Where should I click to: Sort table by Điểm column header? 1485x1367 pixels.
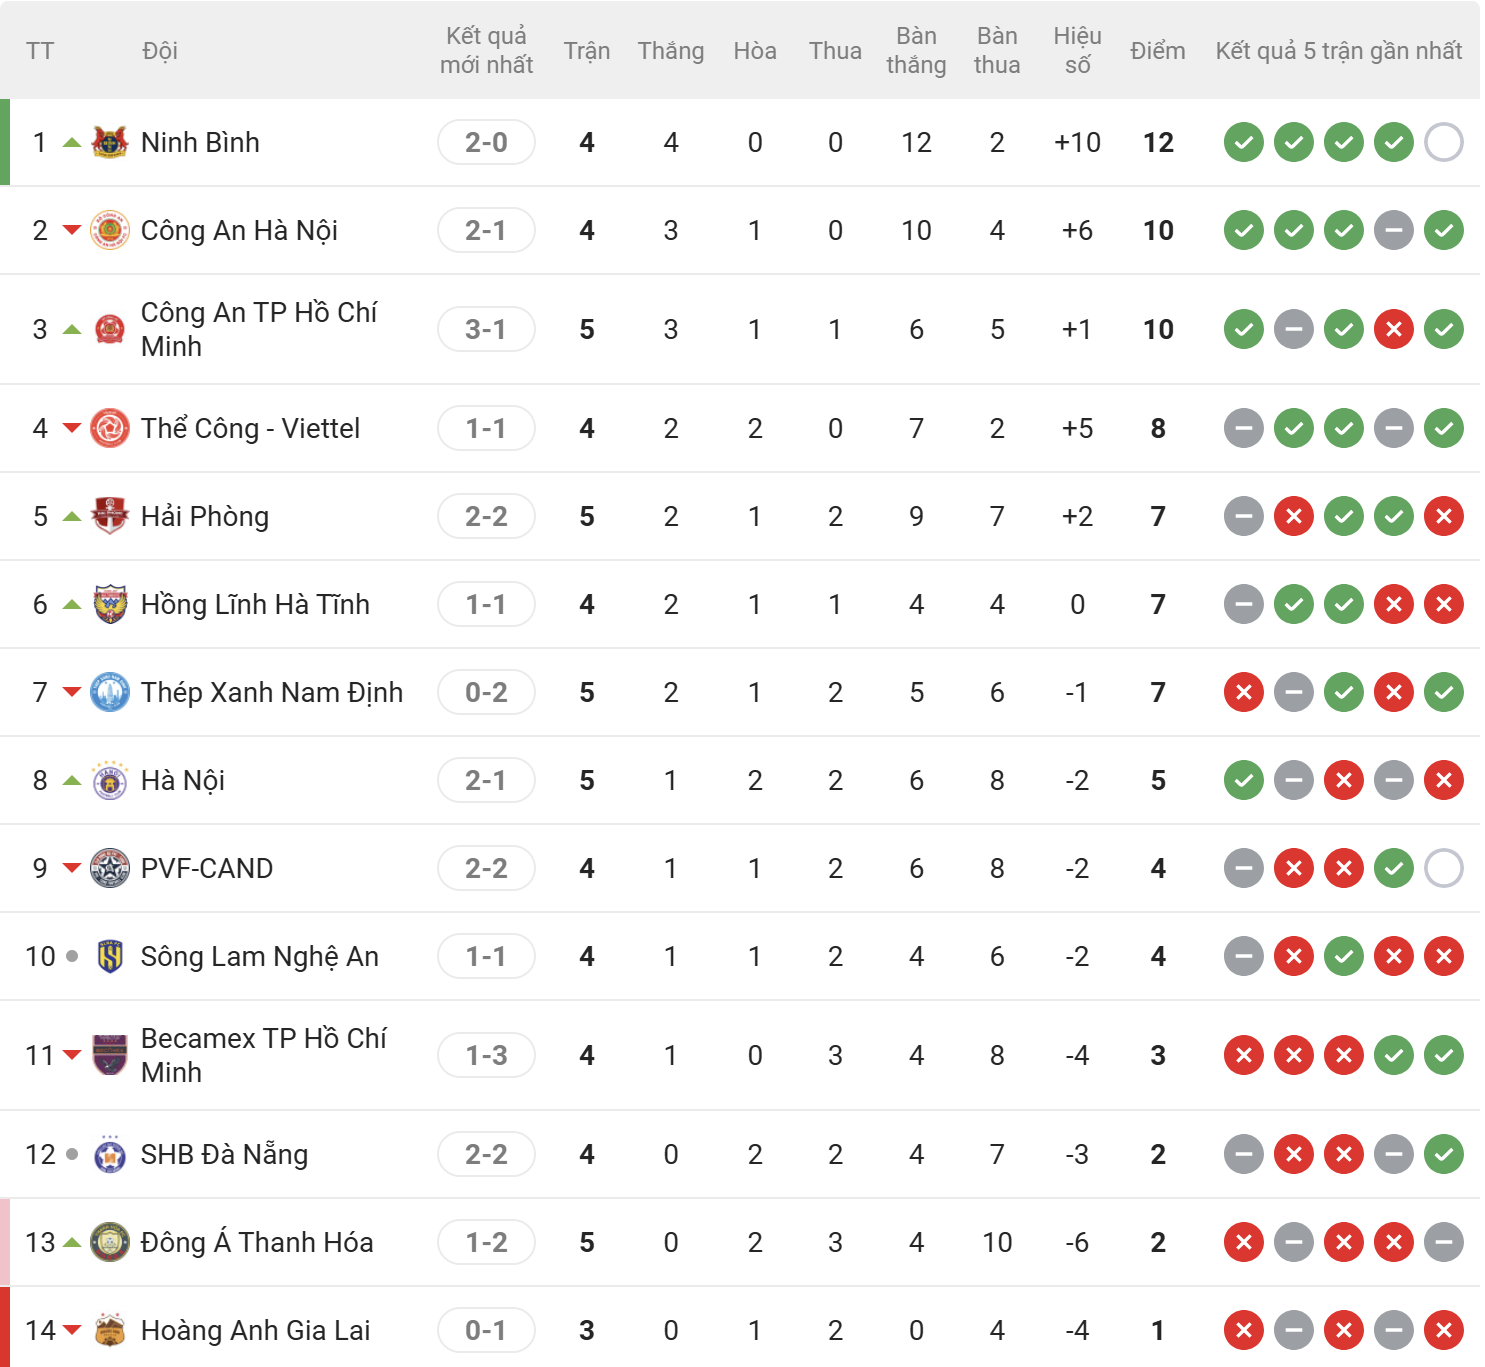pos(1157,51)
